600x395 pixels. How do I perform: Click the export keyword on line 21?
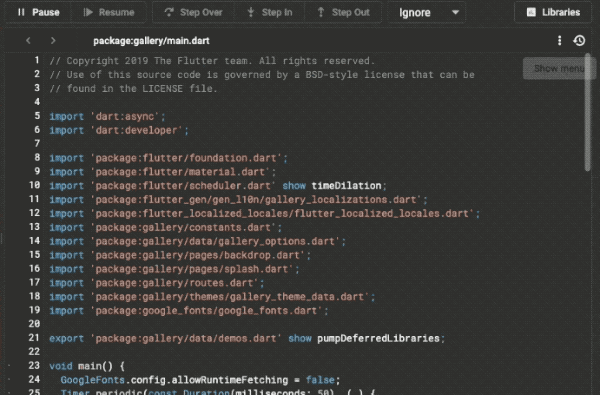click(66, 338)
